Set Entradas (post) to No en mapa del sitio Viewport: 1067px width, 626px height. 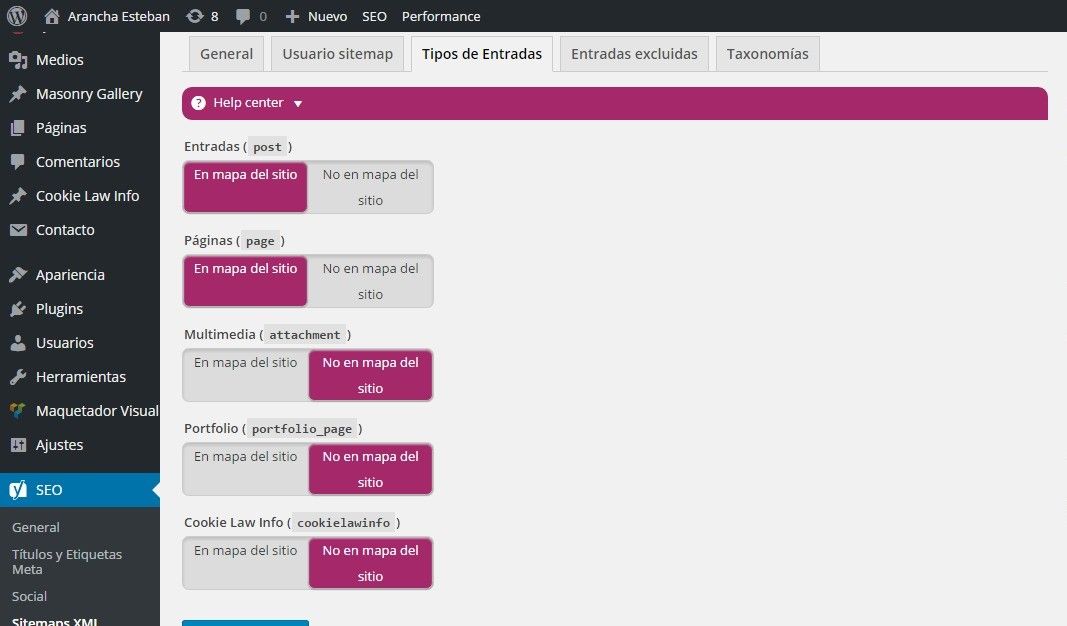tap(370, 187)
